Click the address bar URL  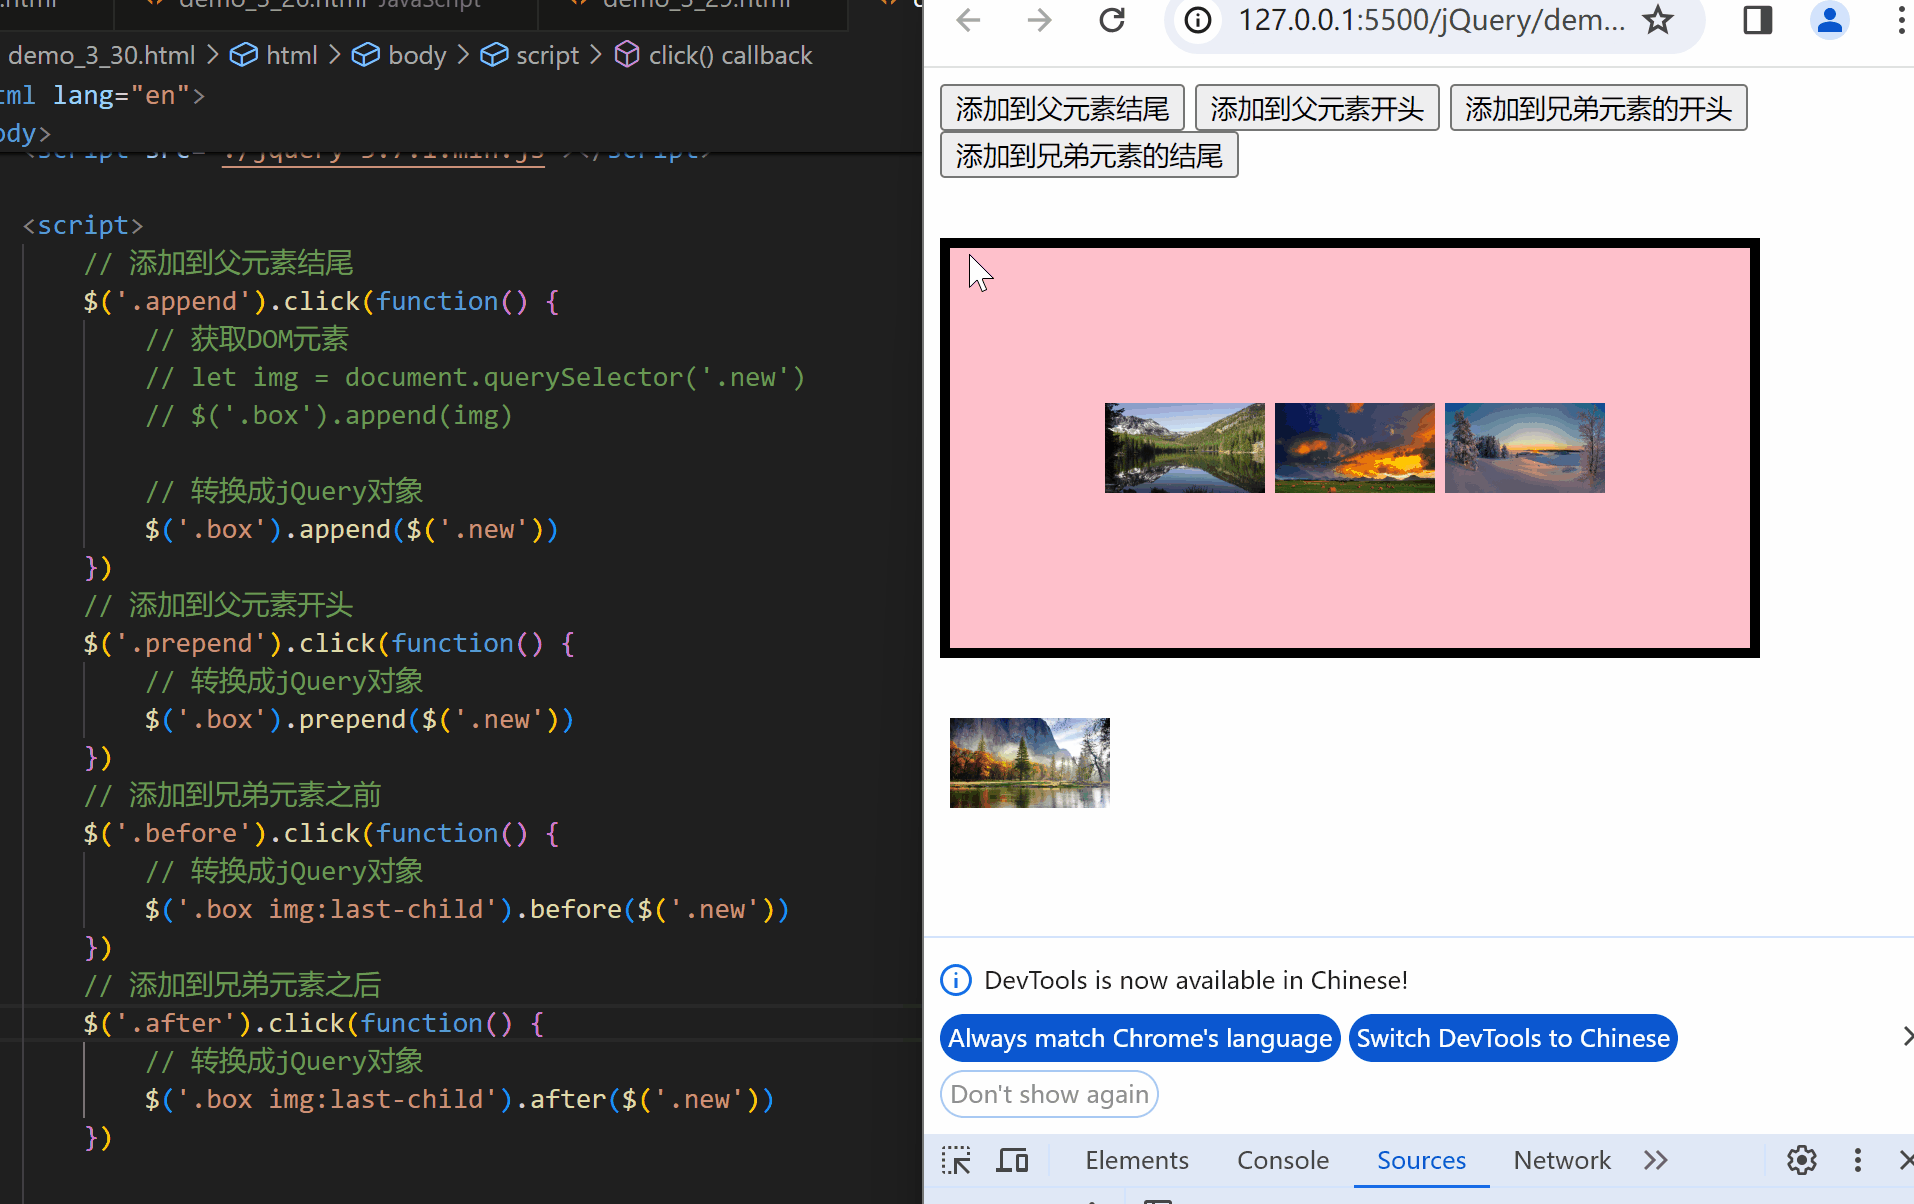coord(1431,19)
